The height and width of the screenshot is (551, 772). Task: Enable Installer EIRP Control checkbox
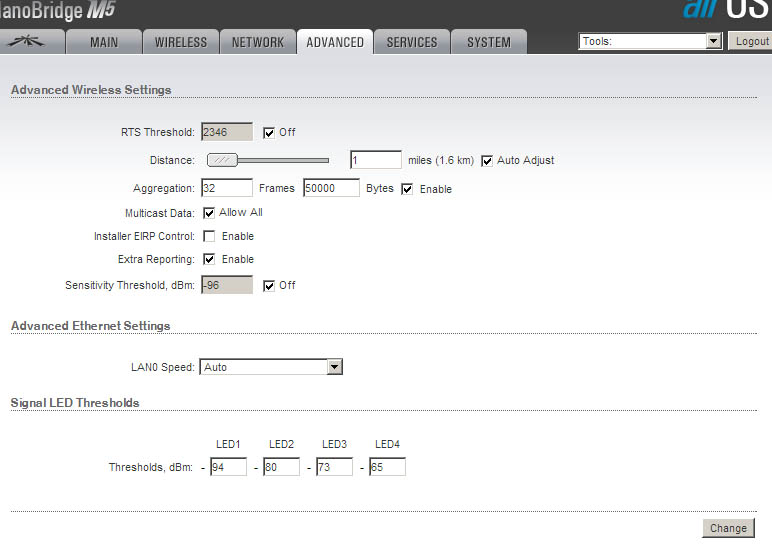coord(209,236)
